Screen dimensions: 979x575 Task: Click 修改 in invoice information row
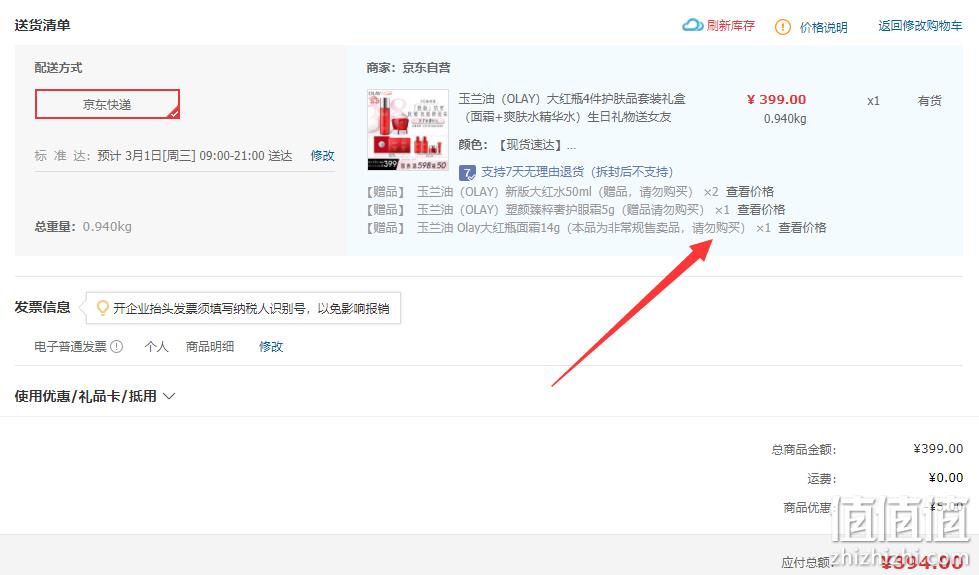tap(271, 346)
